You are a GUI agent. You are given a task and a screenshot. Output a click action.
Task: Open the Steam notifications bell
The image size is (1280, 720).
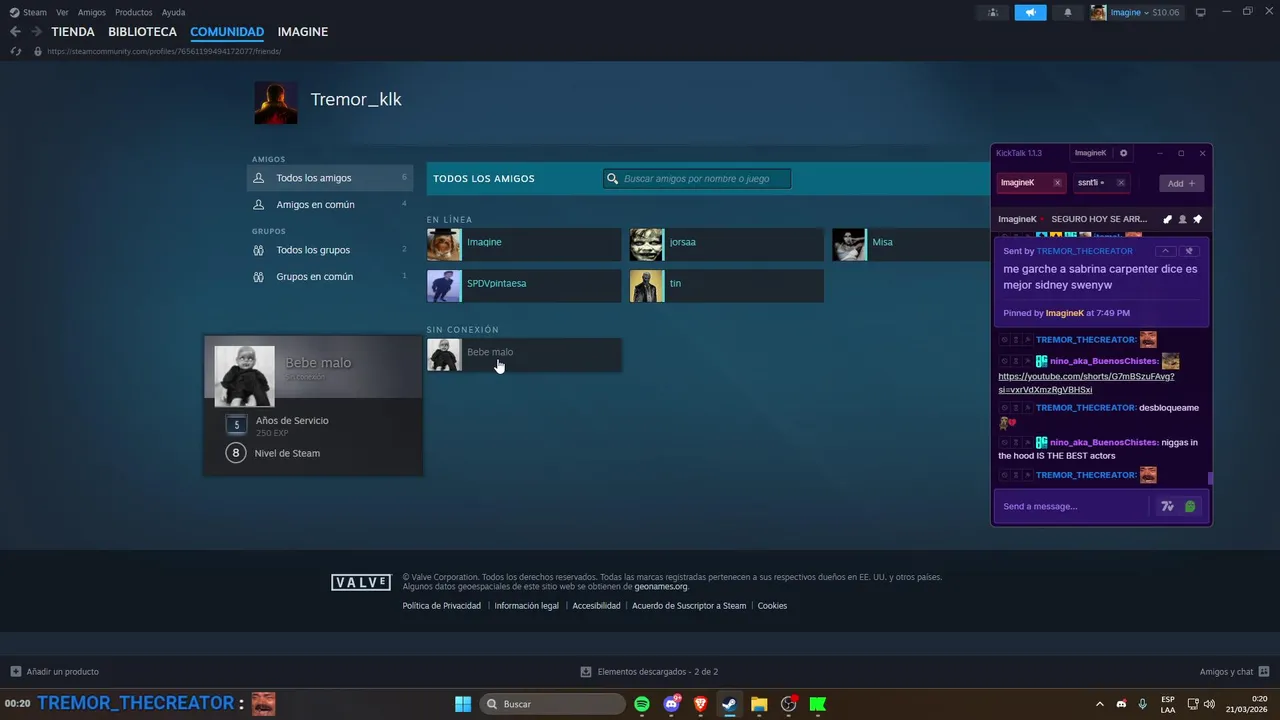(x=1067, y=12)
